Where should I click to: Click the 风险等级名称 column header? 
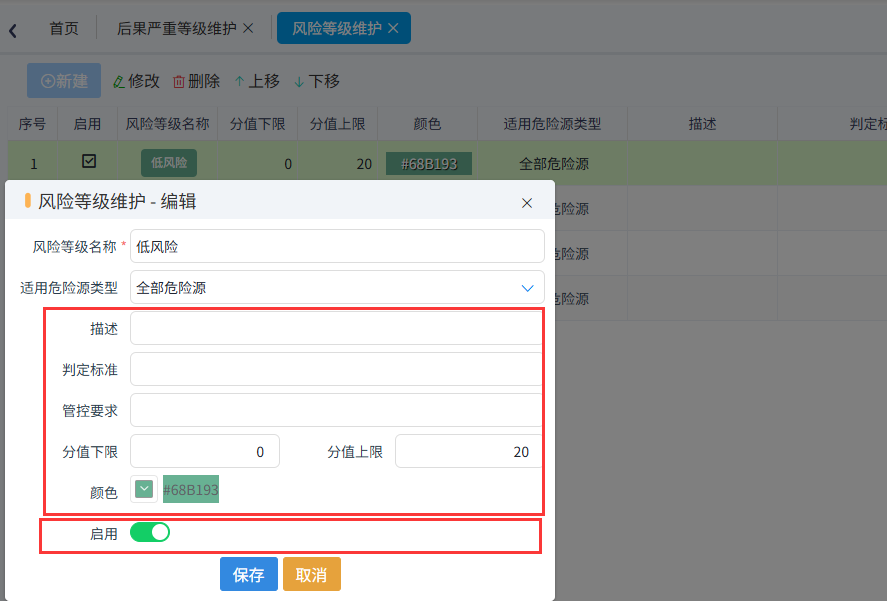coord(167,124)
